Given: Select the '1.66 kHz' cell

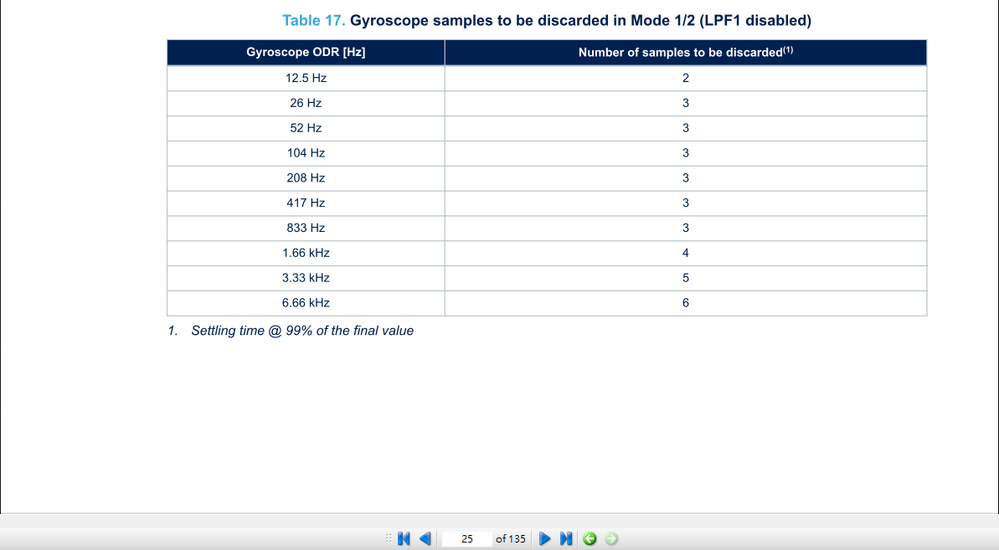Looking at the screenshot, I should 306,252.
